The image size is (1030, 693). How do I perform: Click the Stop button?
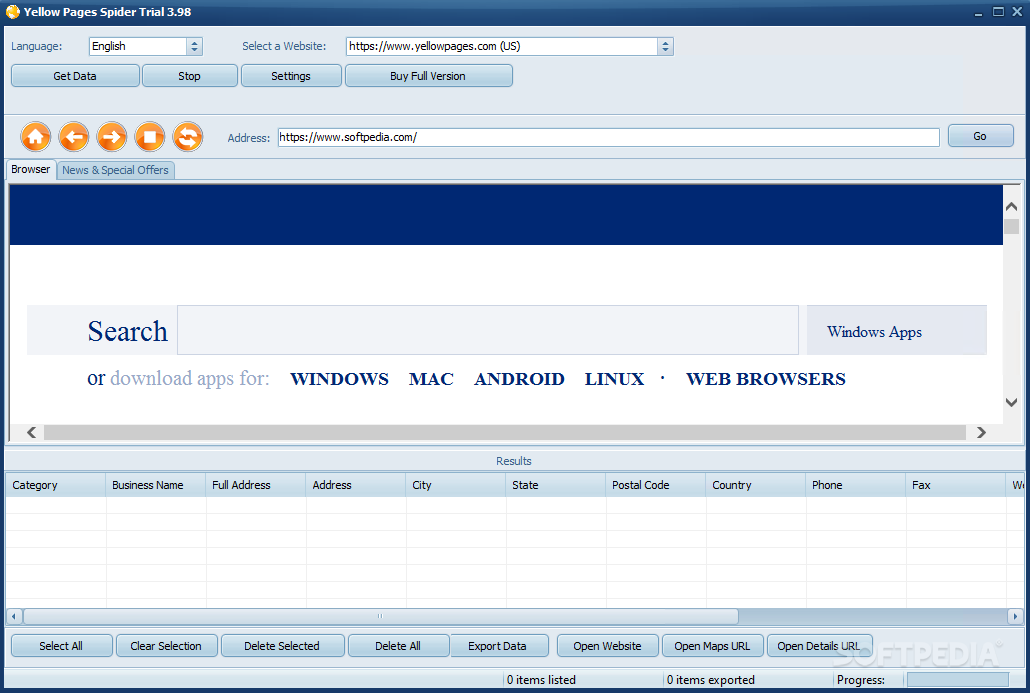coord(189,76)
